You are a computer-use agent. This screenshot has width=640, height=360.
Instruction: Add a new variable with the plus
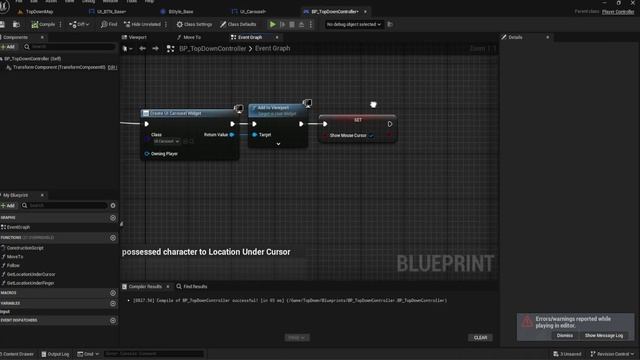[x=113, y=304]
